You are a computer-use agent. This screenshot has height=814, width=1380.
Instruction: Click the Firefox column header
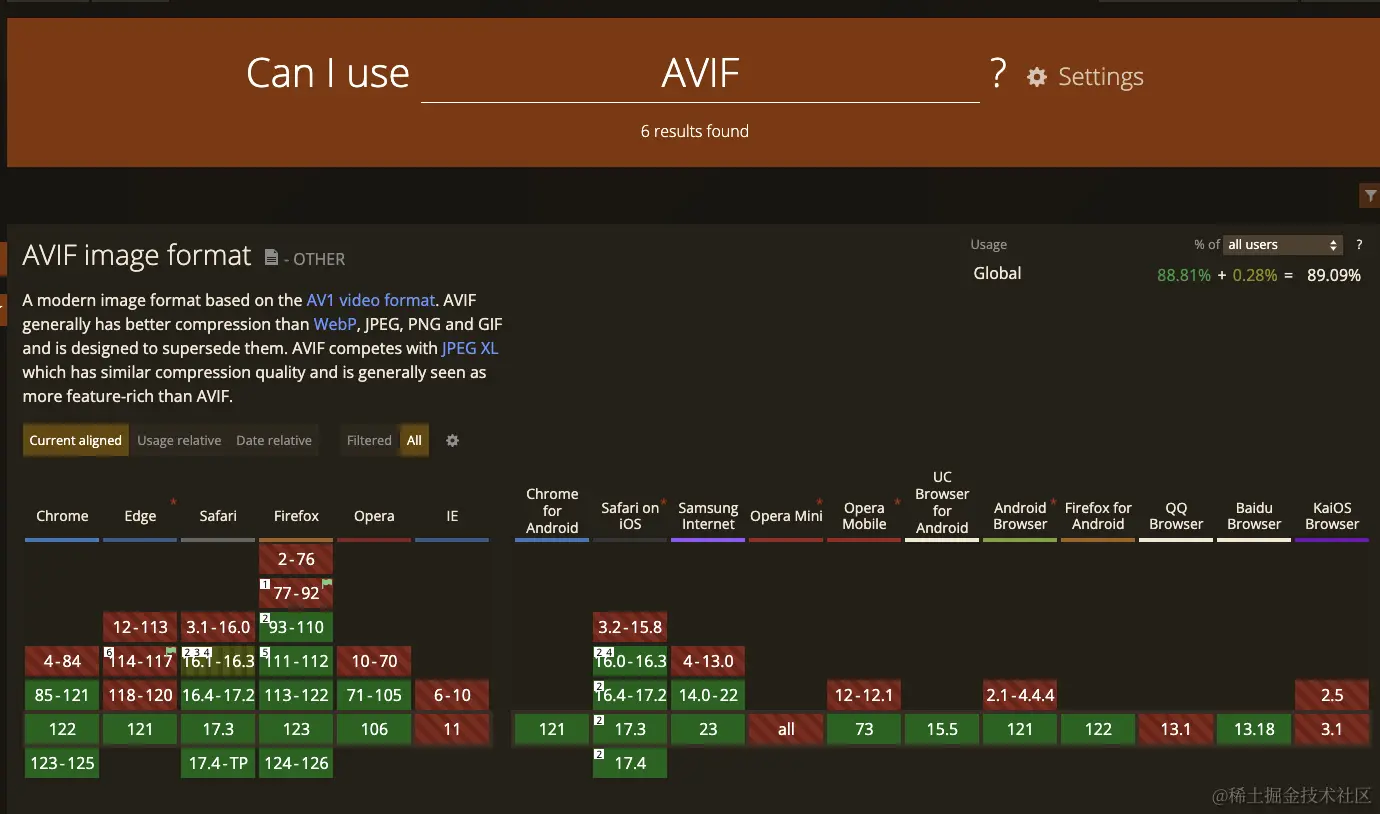pos(296,516)
